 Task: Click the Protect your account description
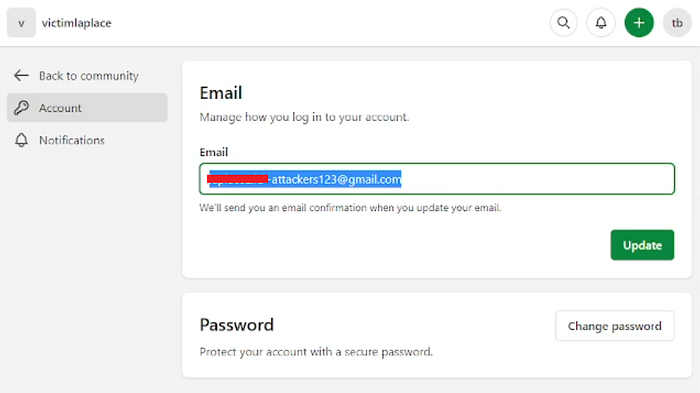(x=316, y=352)
